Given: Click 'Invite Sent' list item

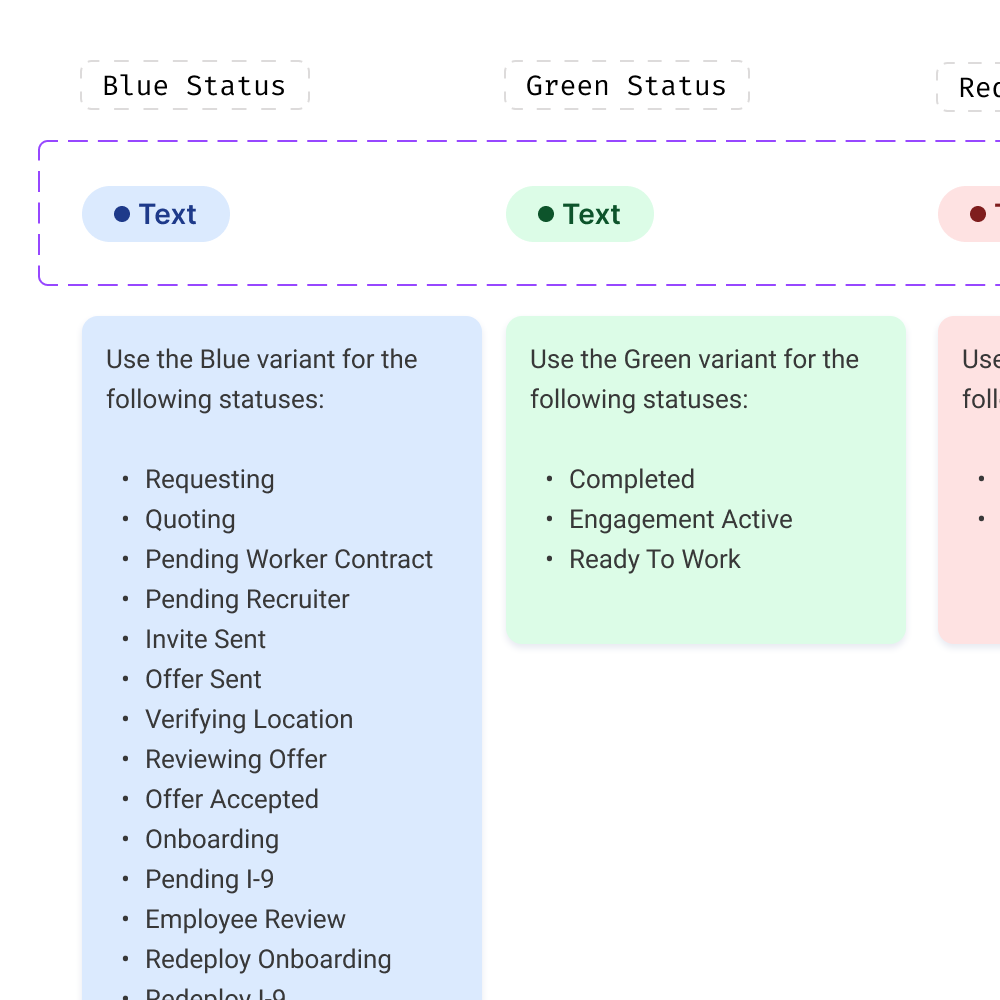Looking at the screenshot, I should click(205, 639).
